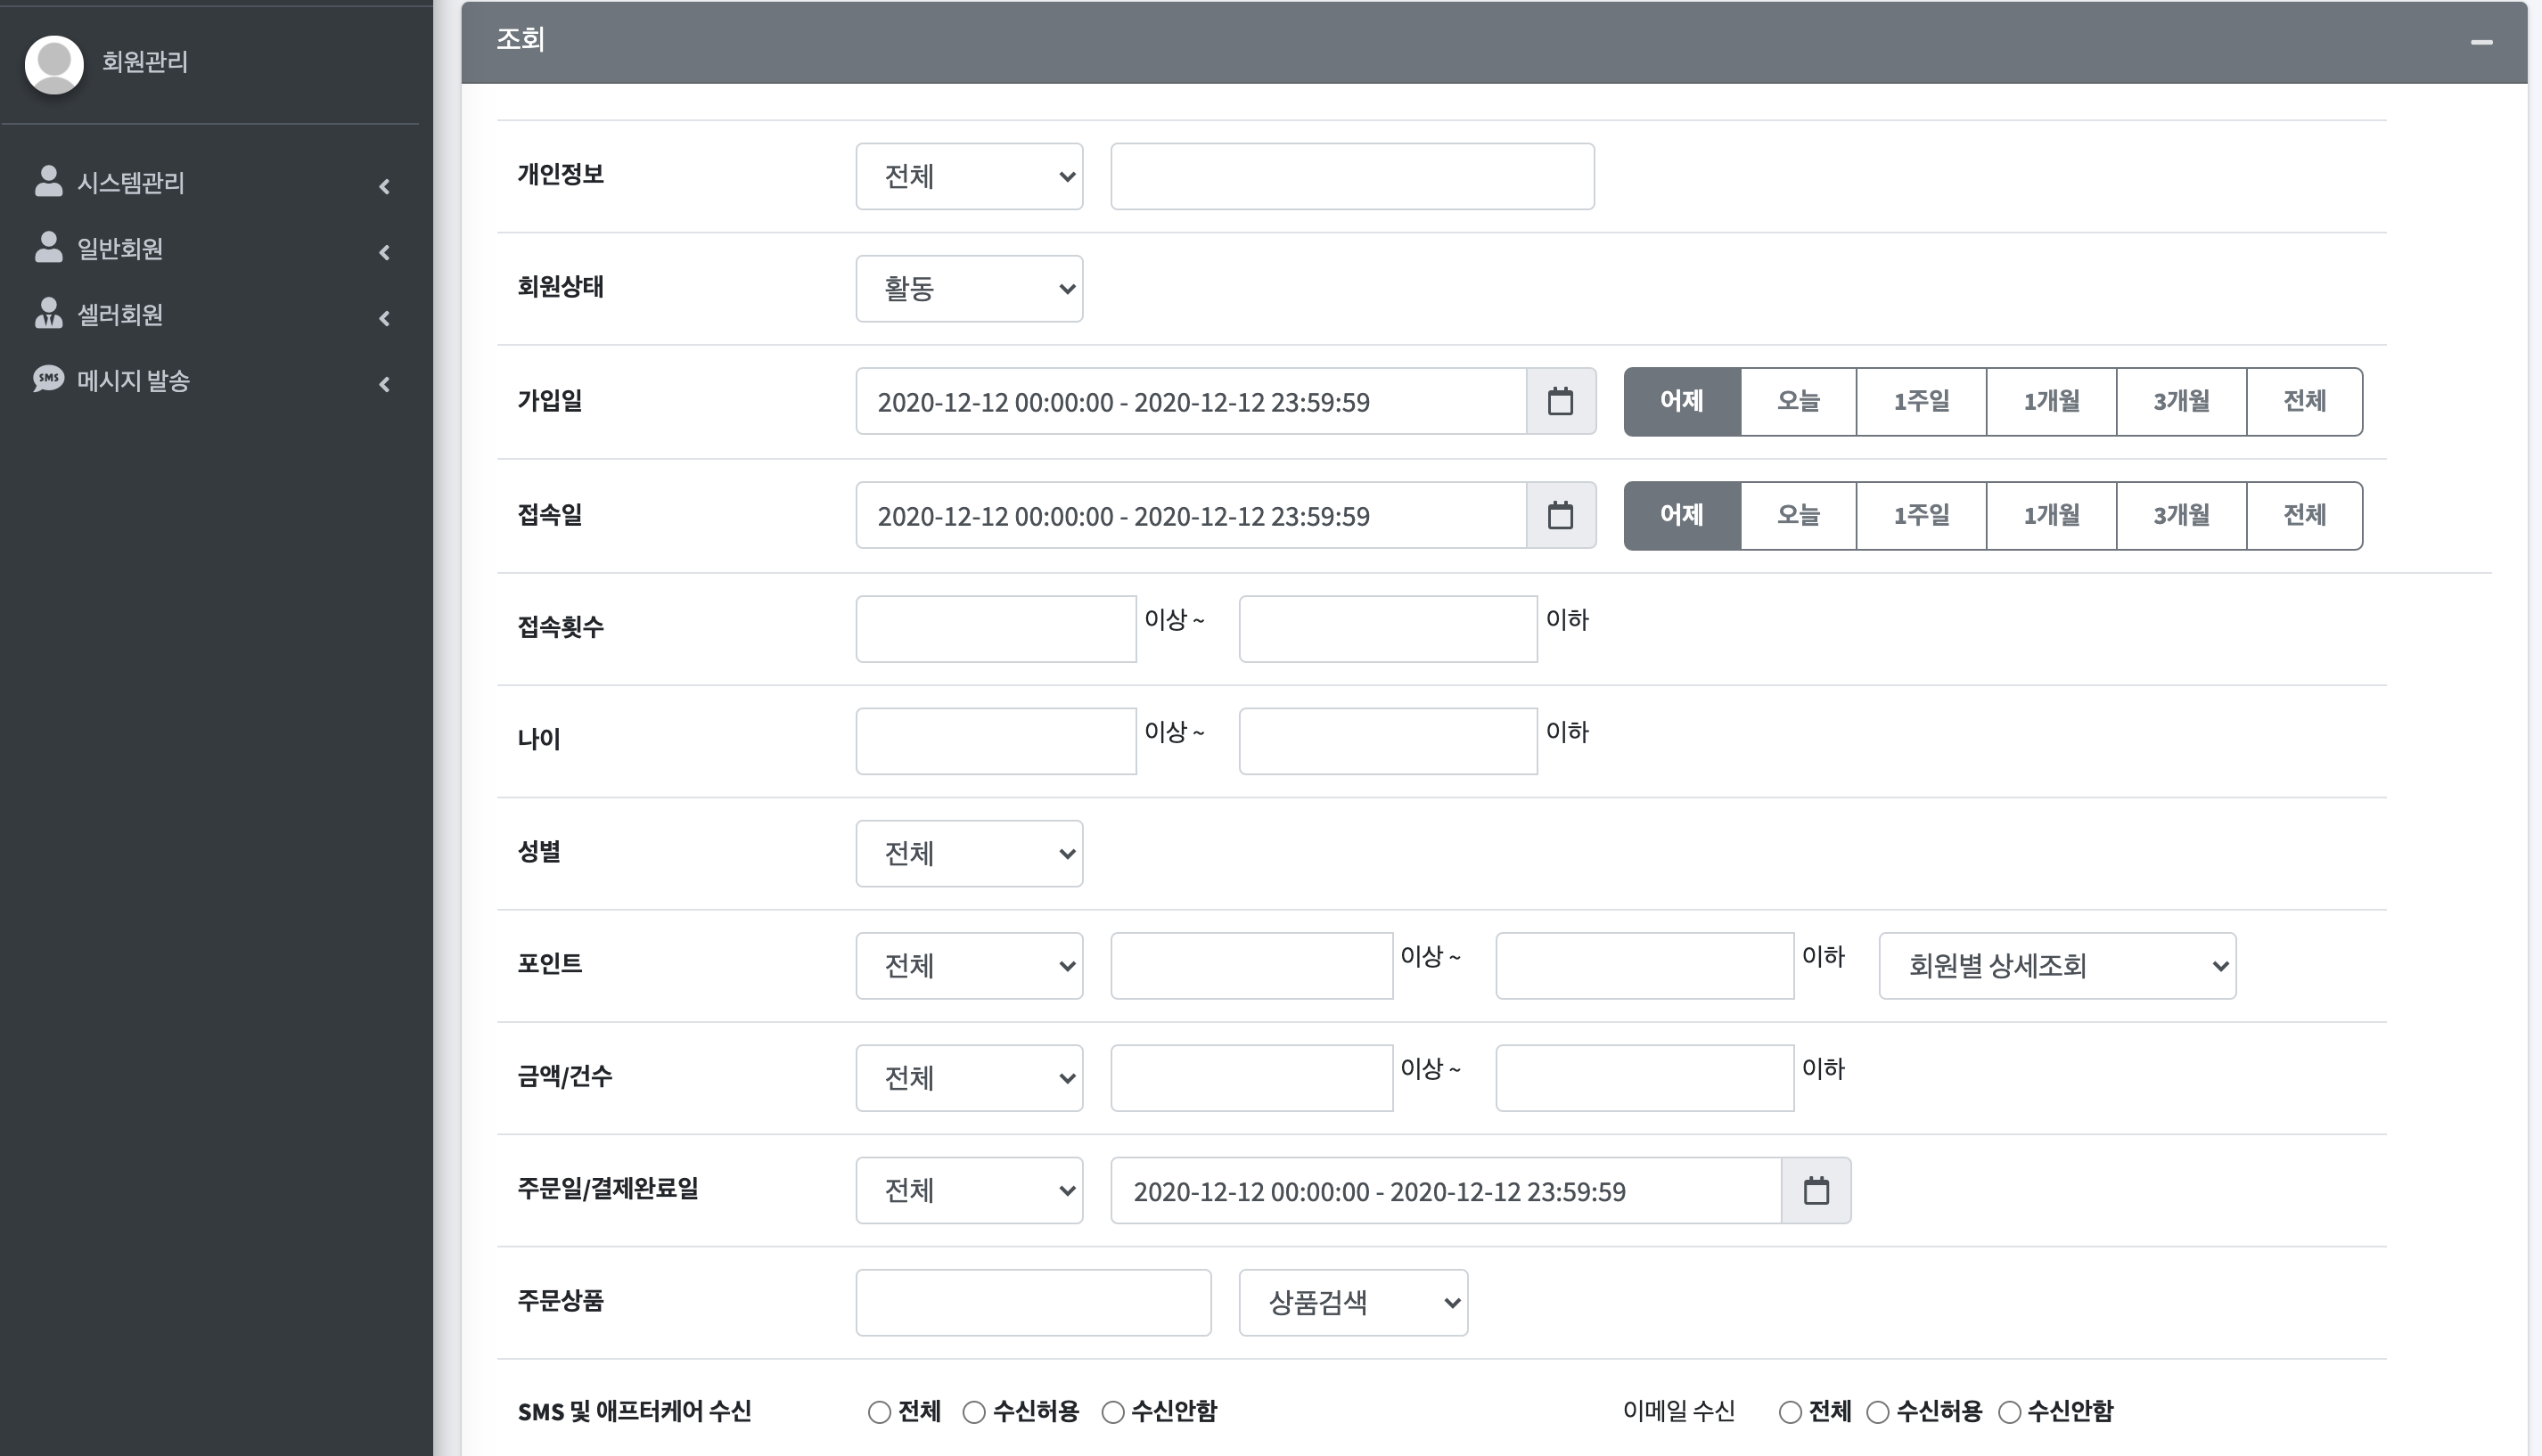Focus the 접속횟수 maximum field
The width and height of the screenshot is (2542, 1456).
1388,628
